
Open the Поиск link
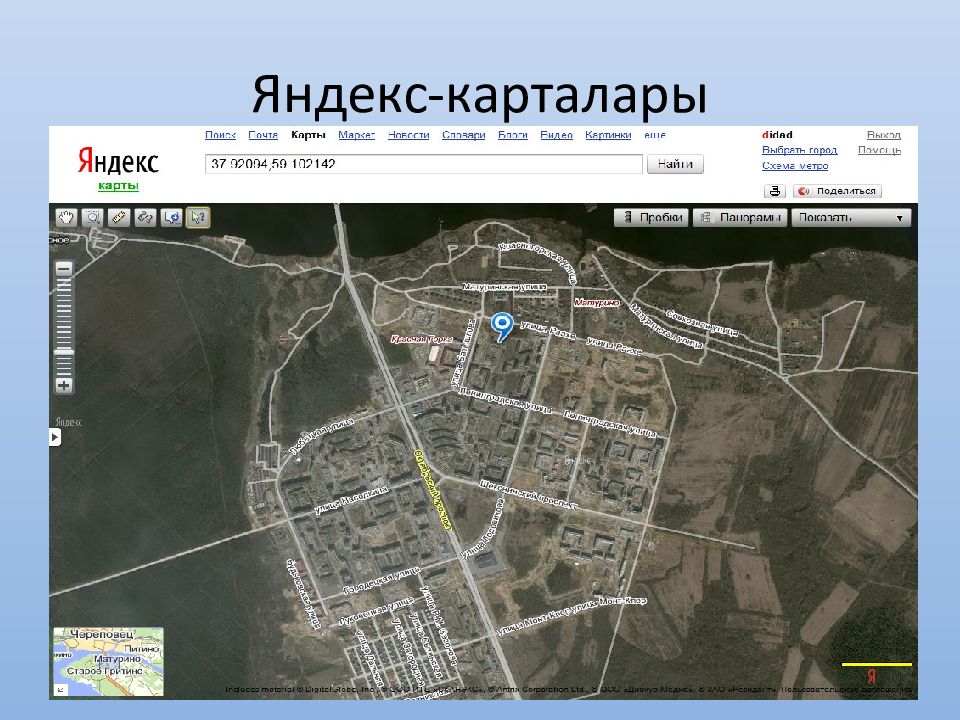tap(220, 135)
